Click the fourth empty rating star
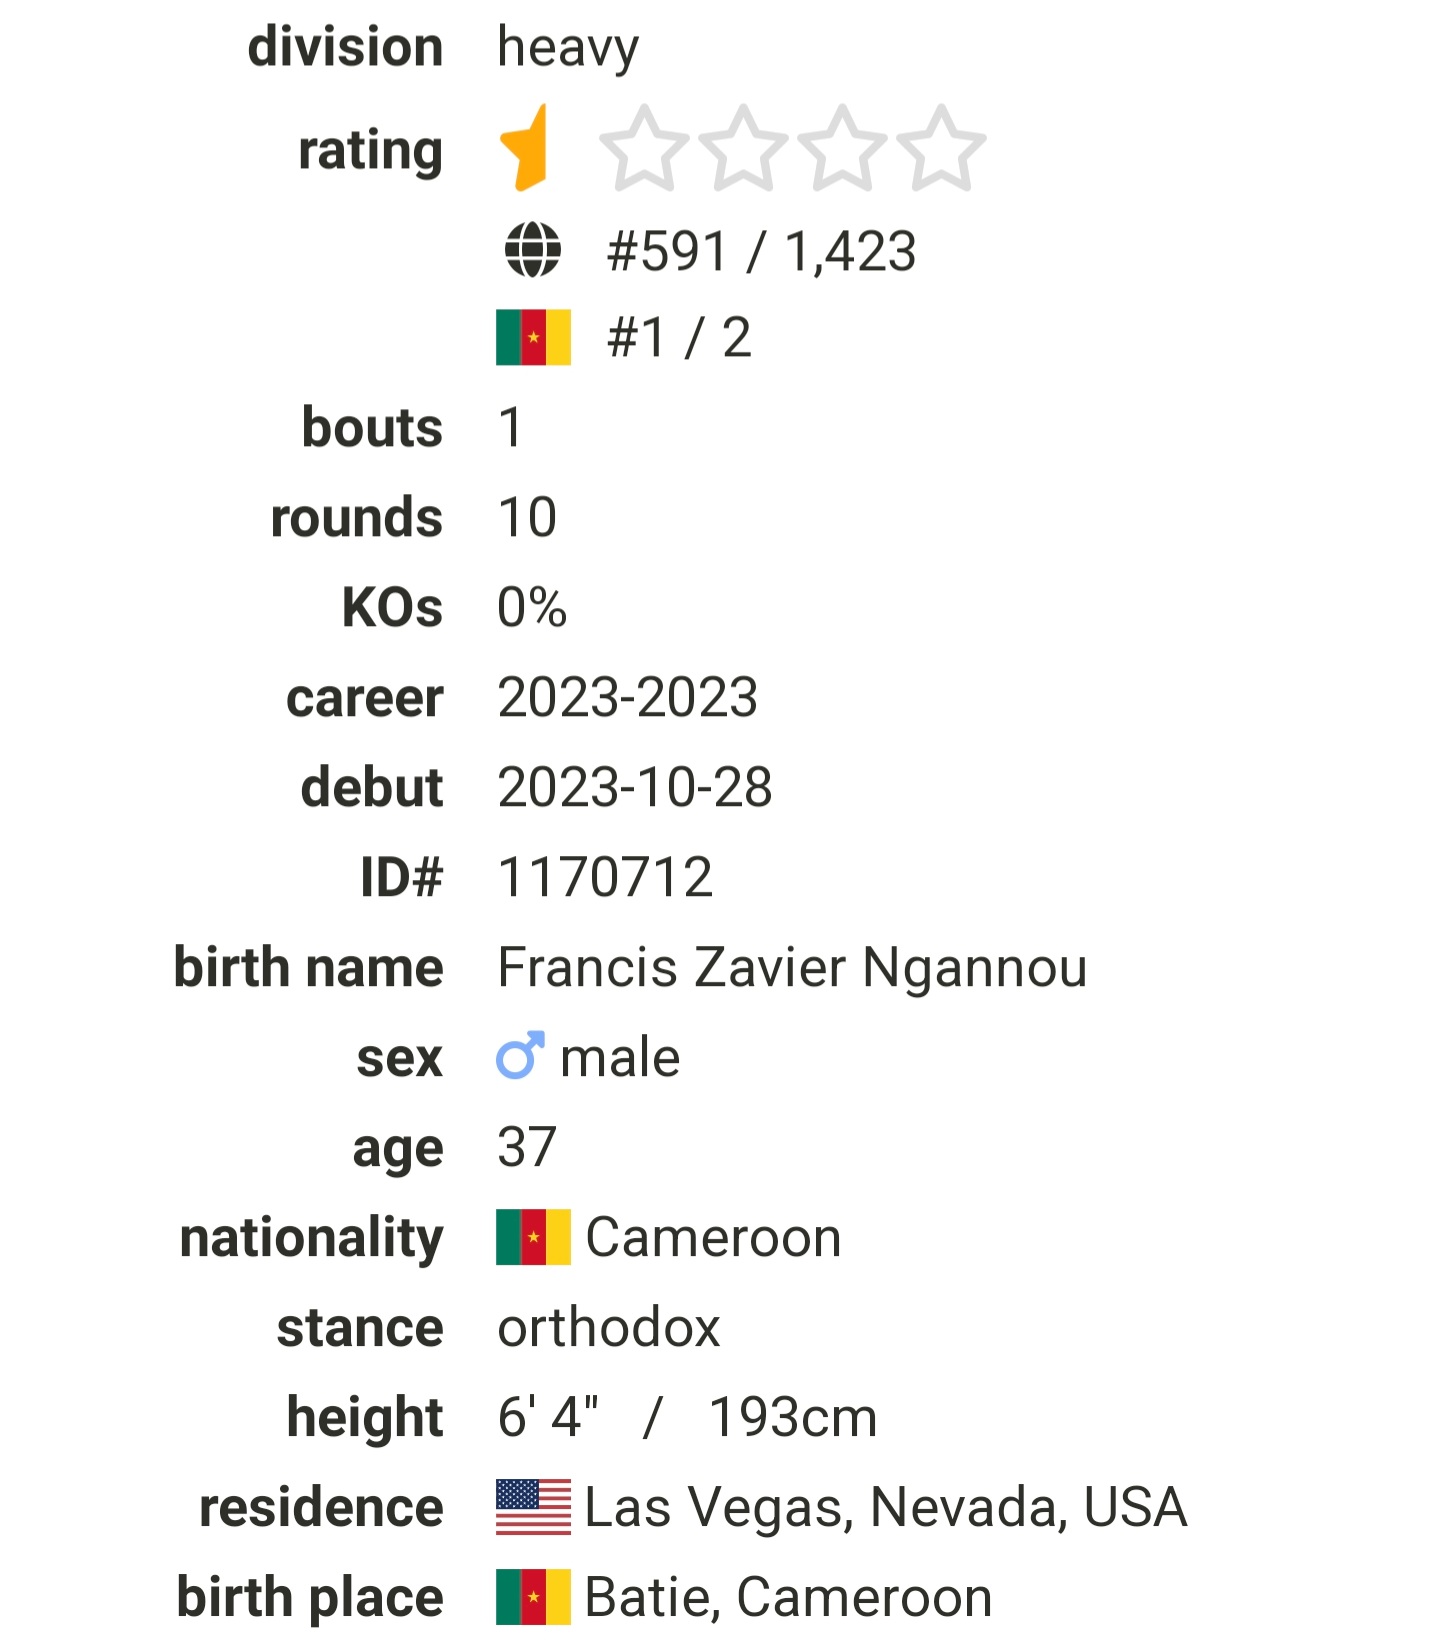This screenshot has width=1440, height=1652. (x=842, y=148)
